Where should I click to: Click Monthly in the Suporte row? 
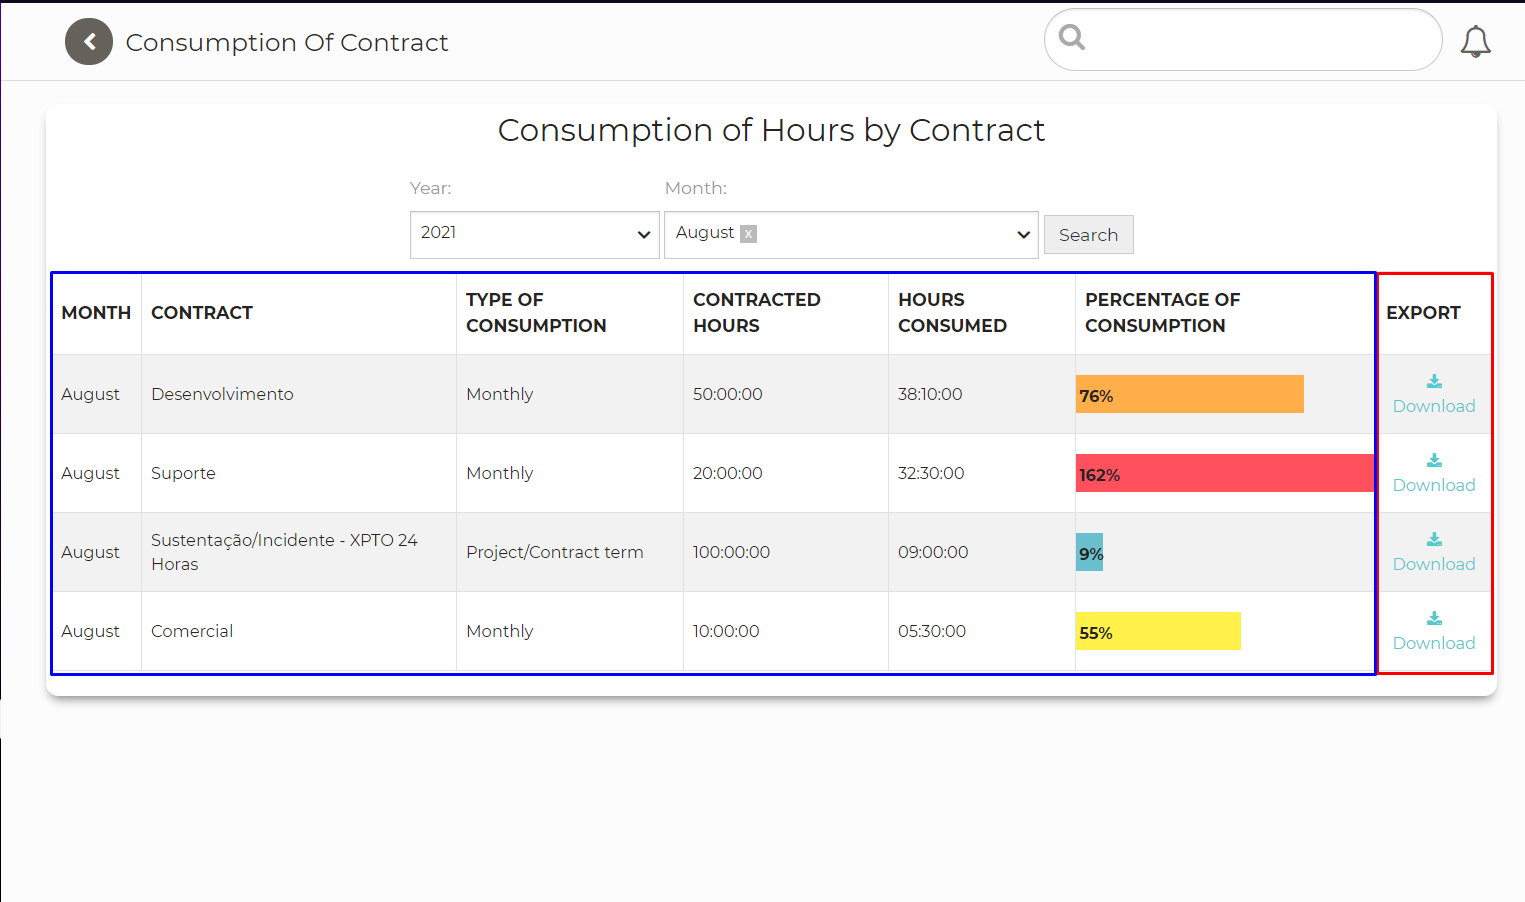pyautogui.click(x=500, y=473)
